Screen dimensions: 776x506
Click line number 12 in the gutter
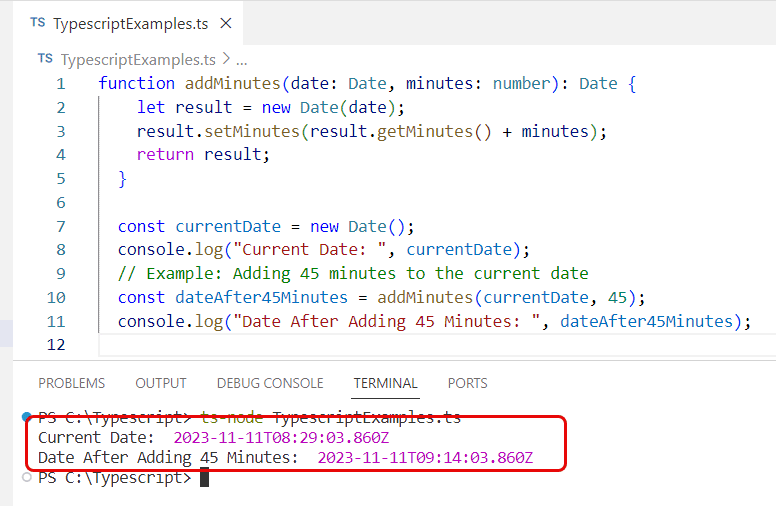pos(56,344)
